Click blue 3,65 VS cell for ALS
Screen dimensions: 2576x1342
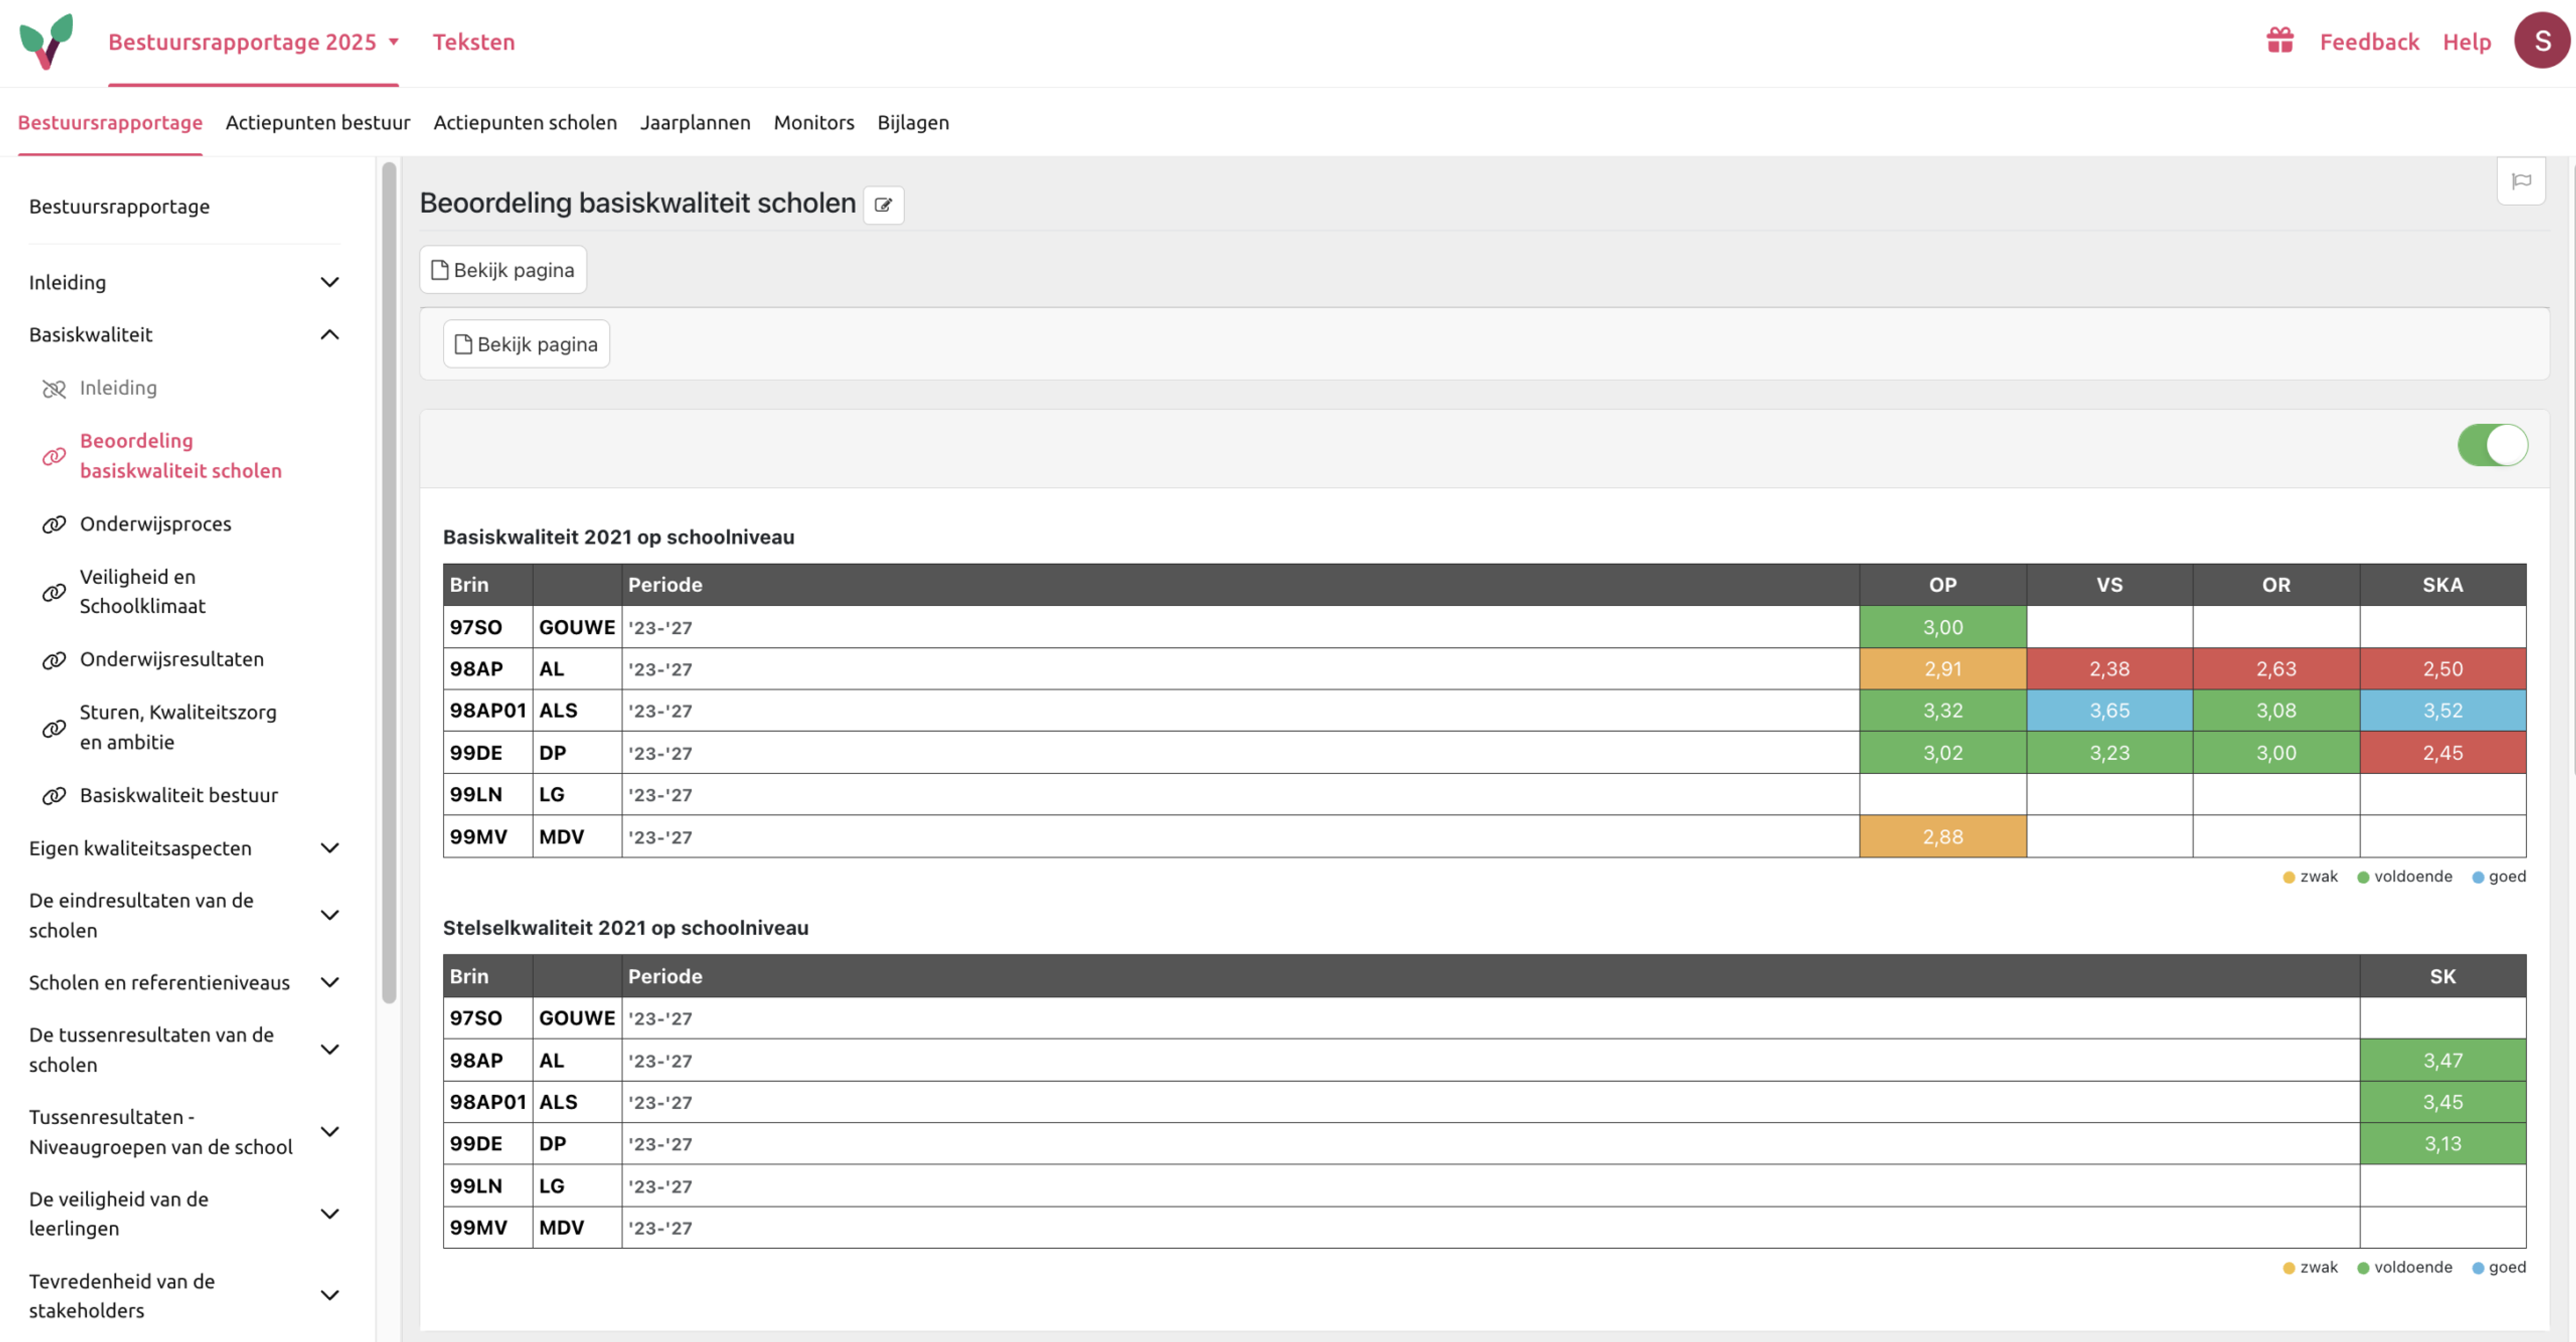[x=2109, y=711]
